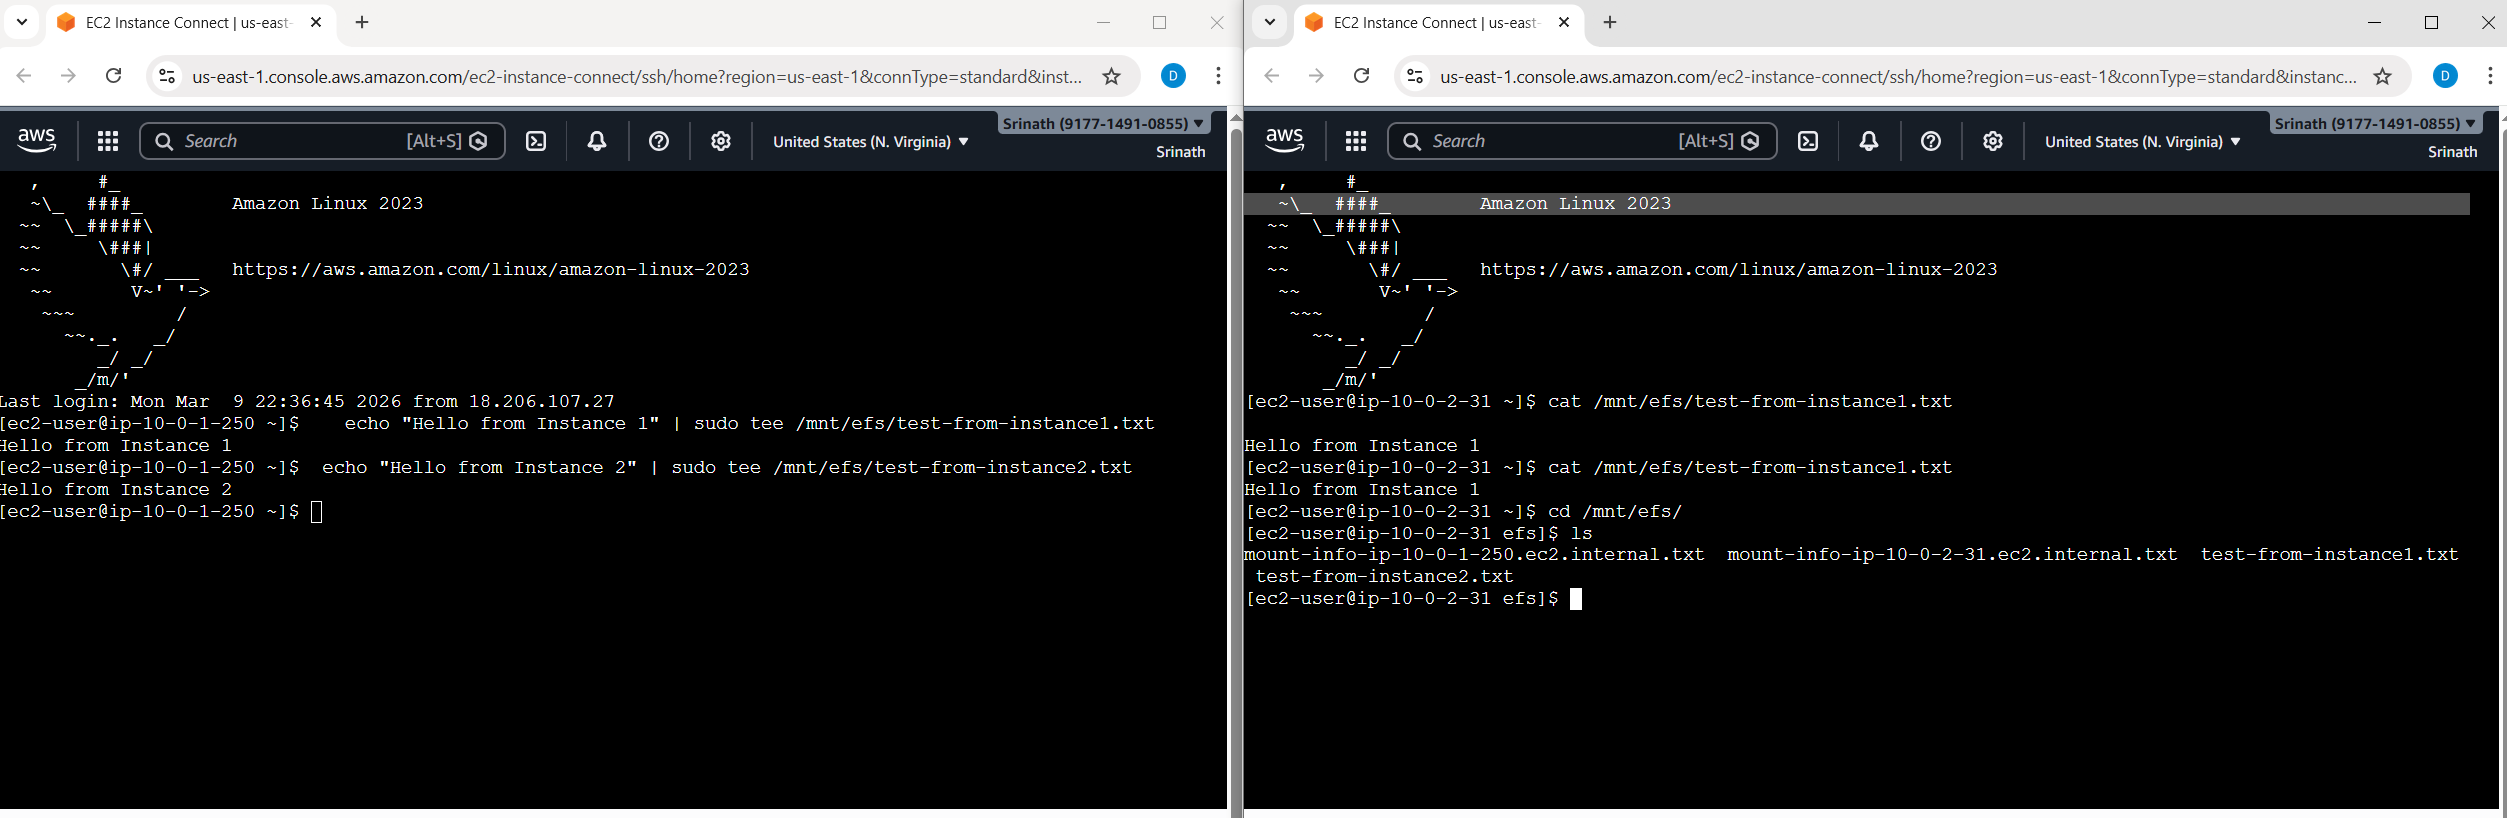Expand region selector in right console window
2507x818 pixels.
click(2142, 142)
